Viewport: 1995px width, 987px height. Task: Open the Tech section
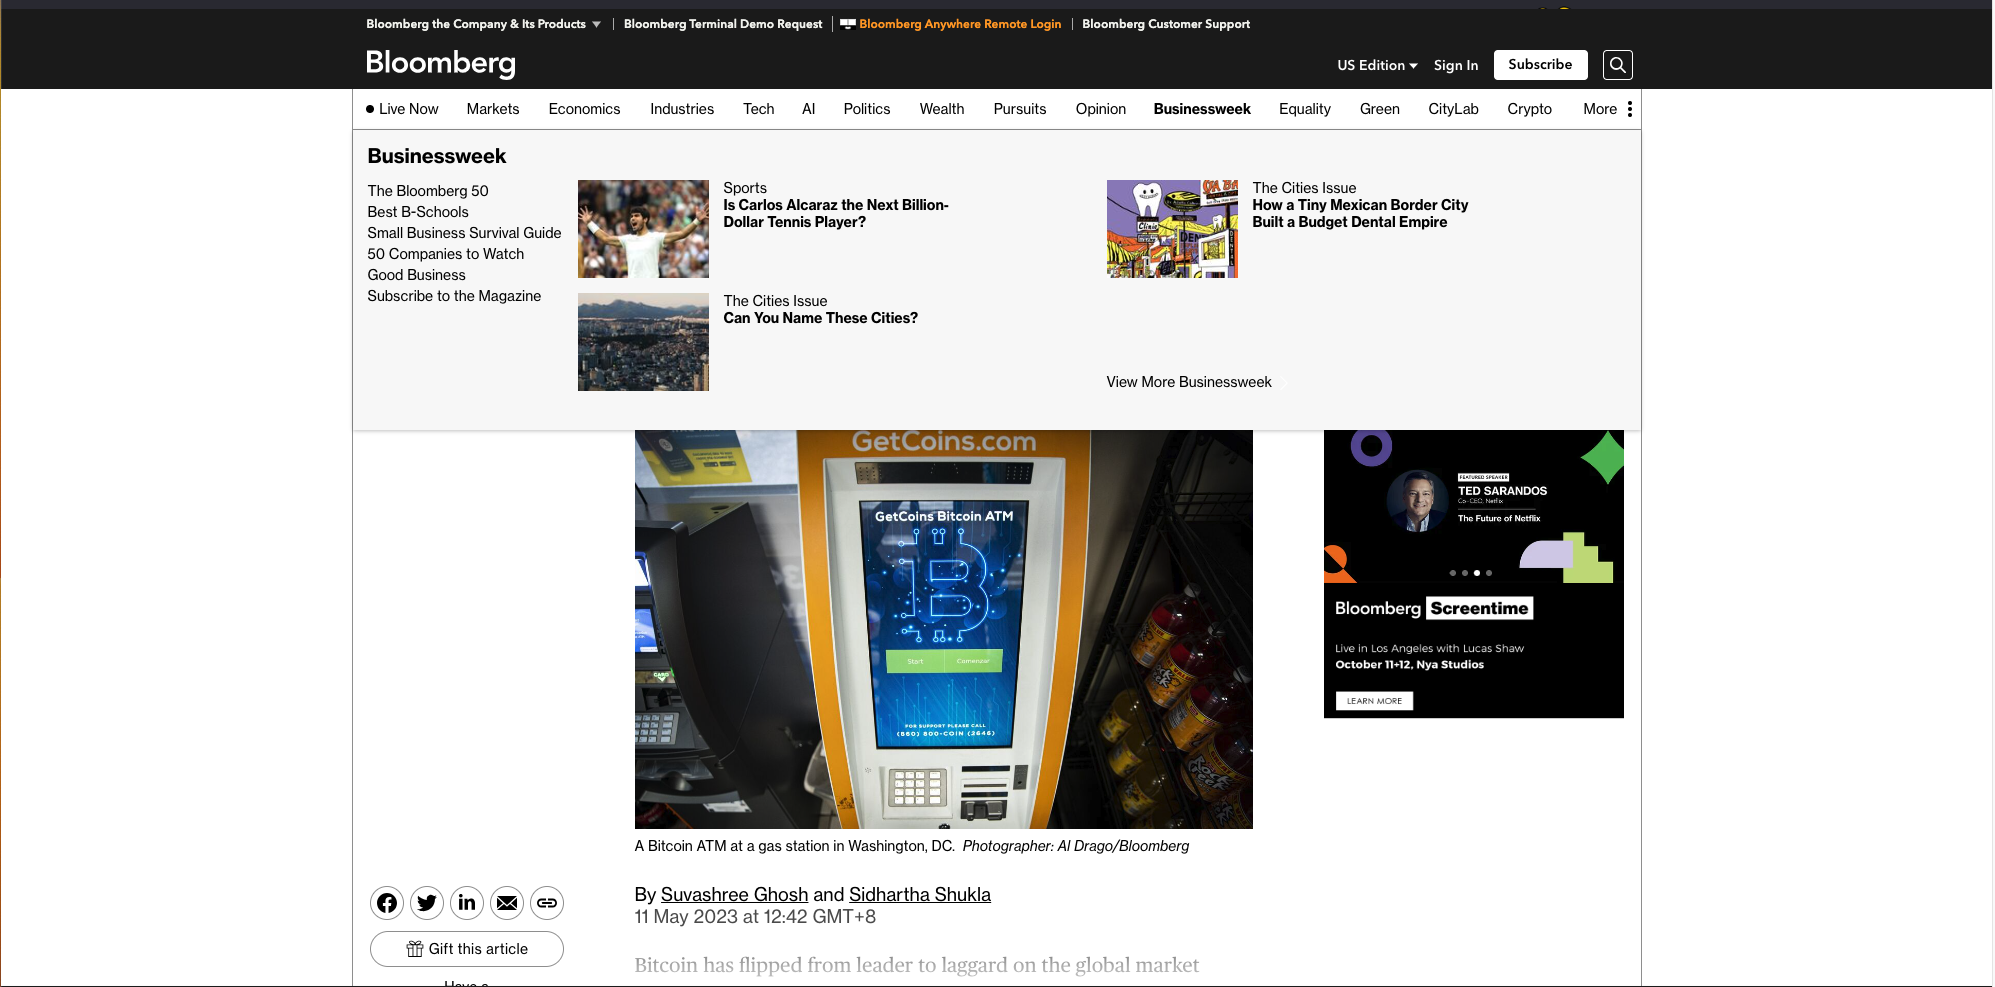759,109
